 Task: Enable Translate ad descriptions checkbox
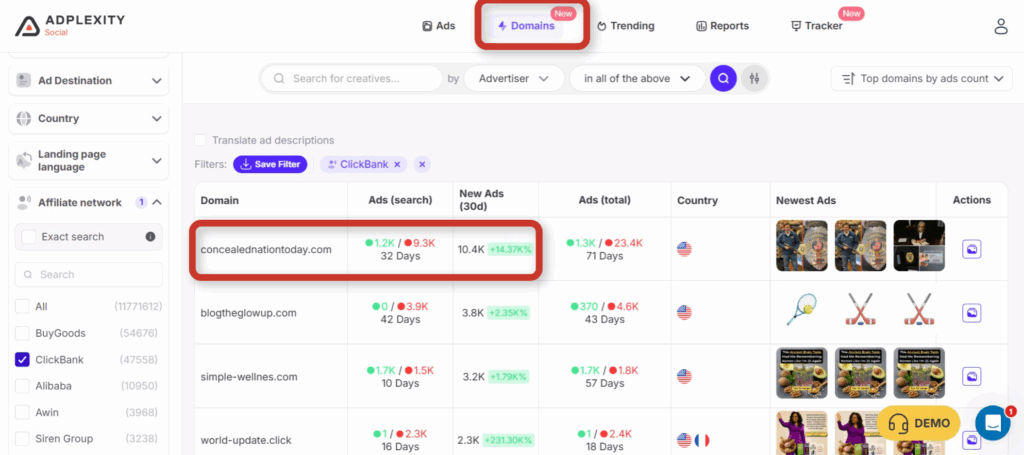(201, 141)
